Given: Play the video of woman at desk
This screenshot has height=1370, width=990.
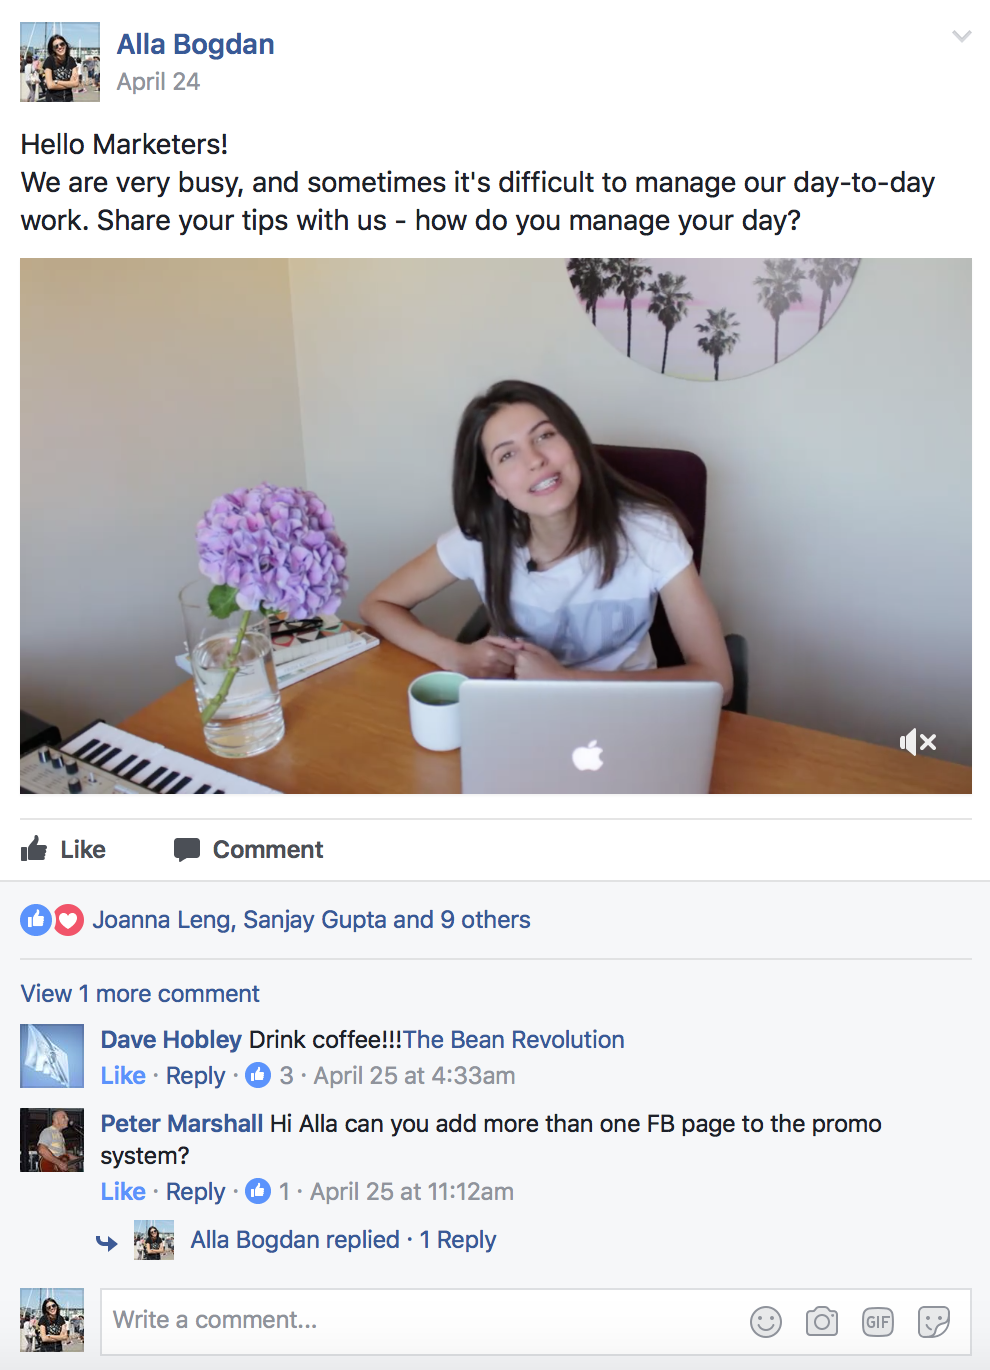Looking at the screenshot, I should 496,526.
